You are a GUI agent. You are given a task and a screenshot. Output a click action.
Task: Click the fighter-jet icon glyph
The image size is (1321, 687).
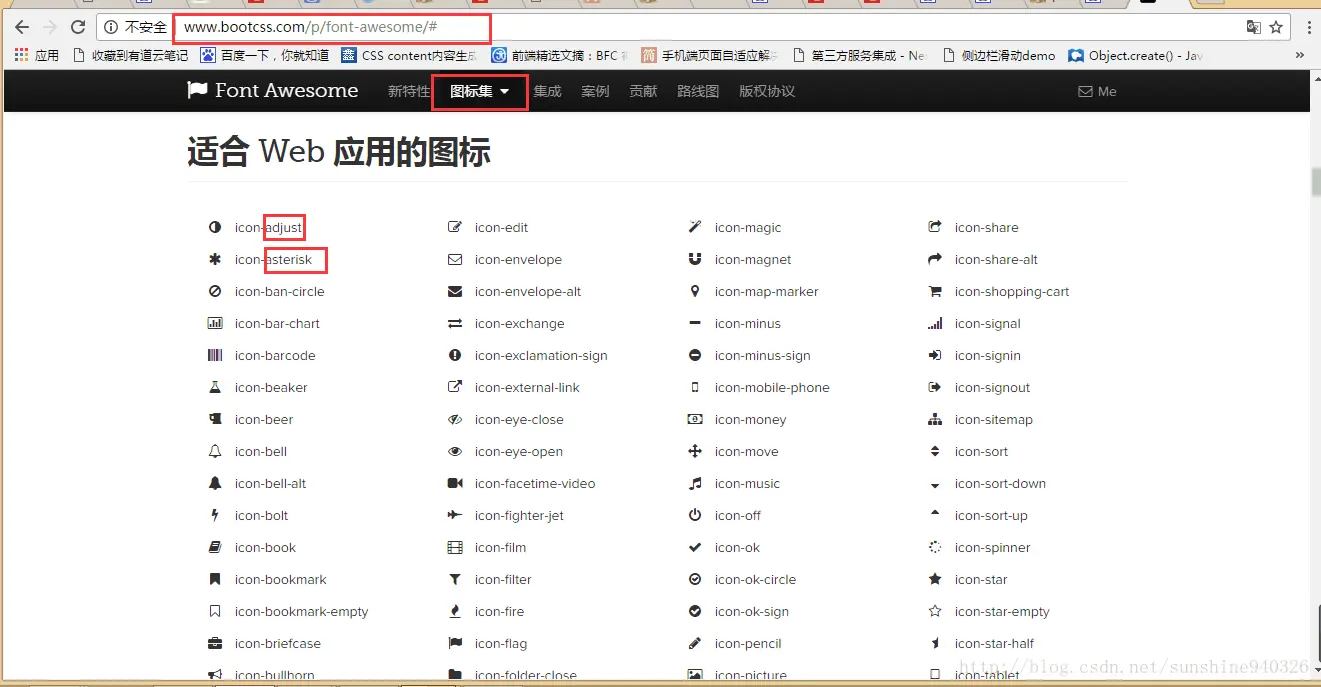[x=455, y=515]
